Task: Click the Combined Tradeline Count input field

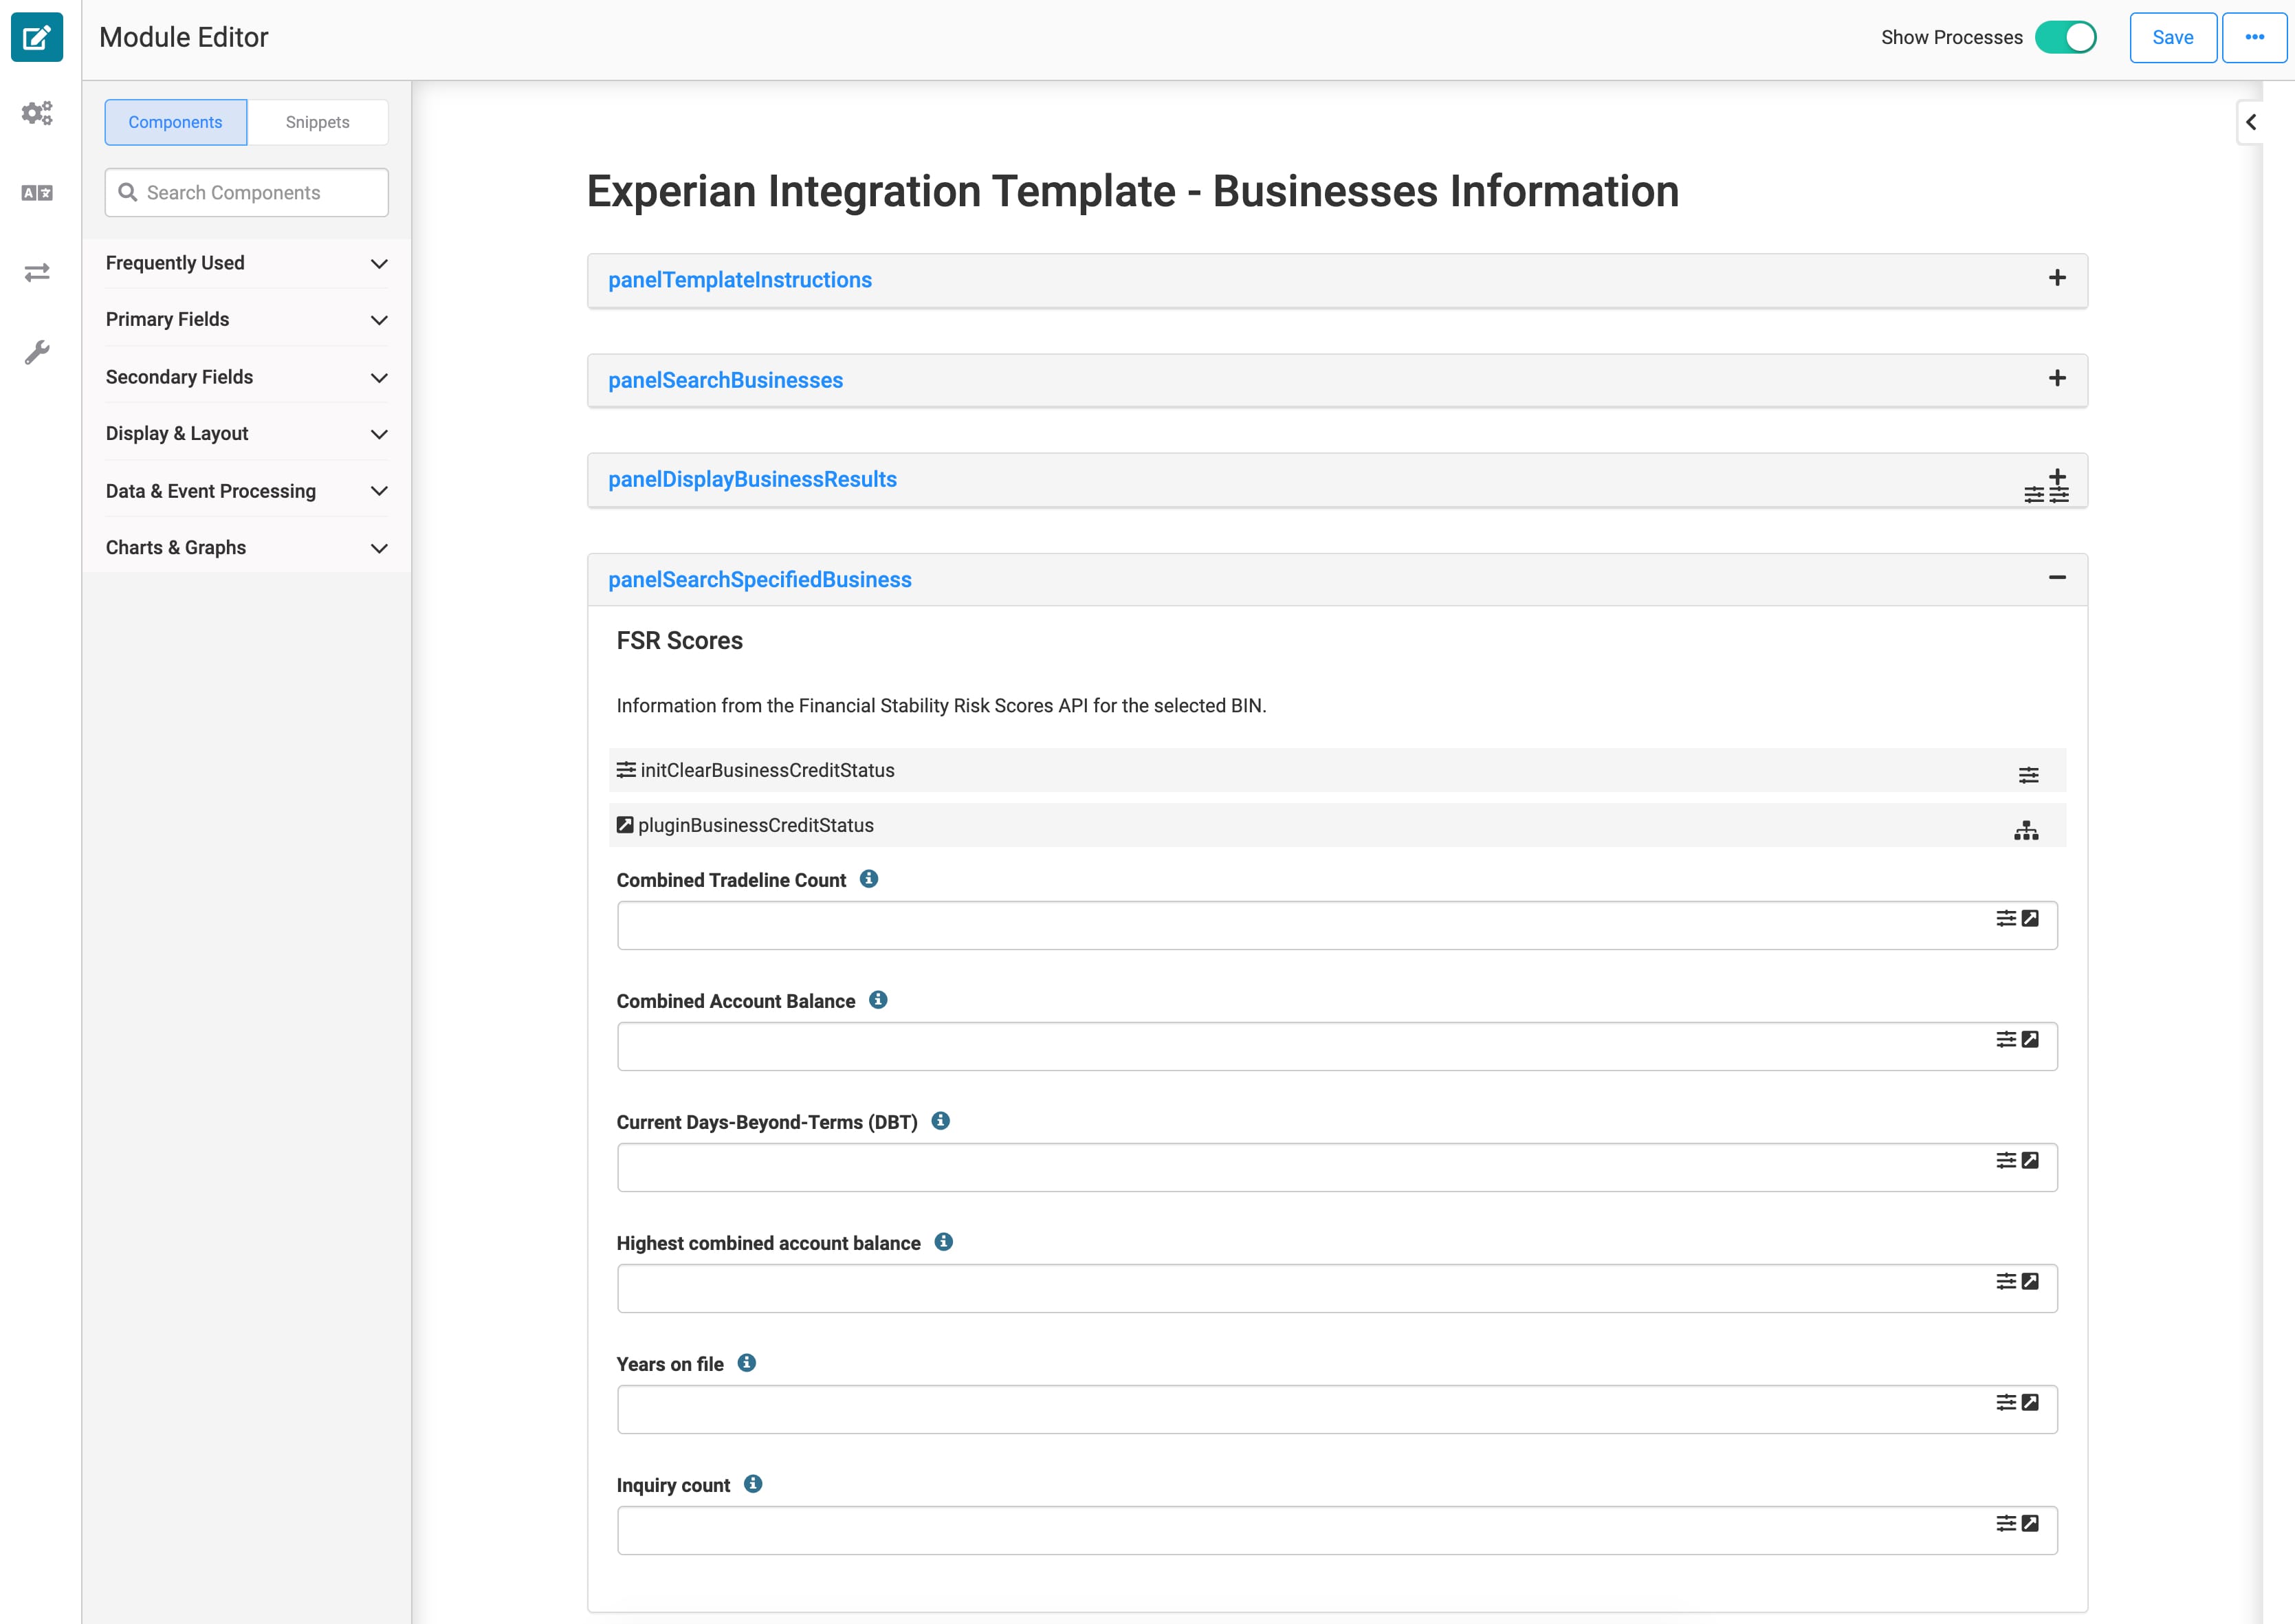Action: point(1337,925)
